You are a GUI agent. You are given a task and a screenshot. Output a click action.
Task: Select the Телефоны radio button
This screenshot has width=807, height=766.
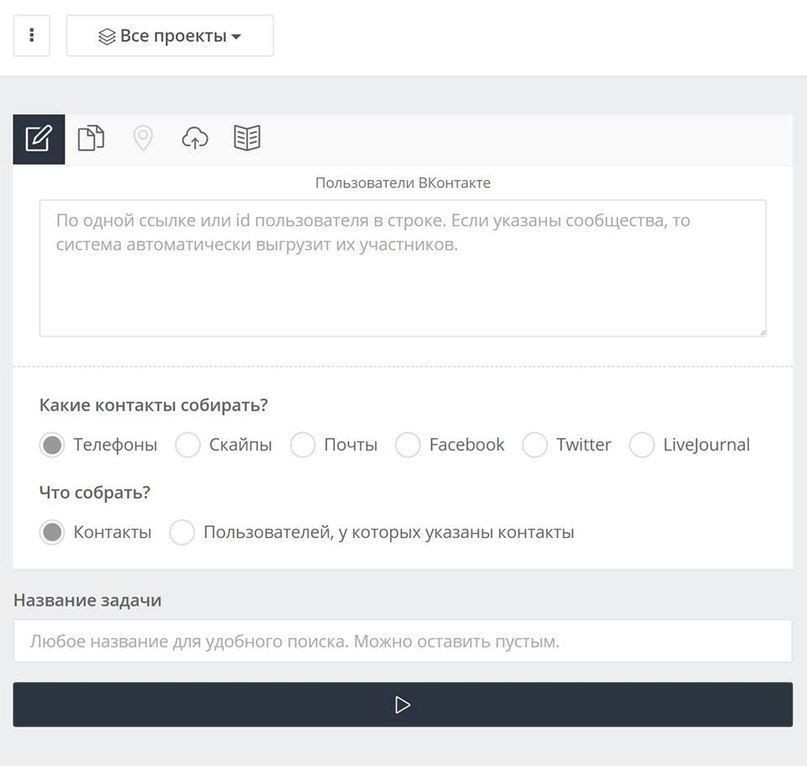point(52,445)
